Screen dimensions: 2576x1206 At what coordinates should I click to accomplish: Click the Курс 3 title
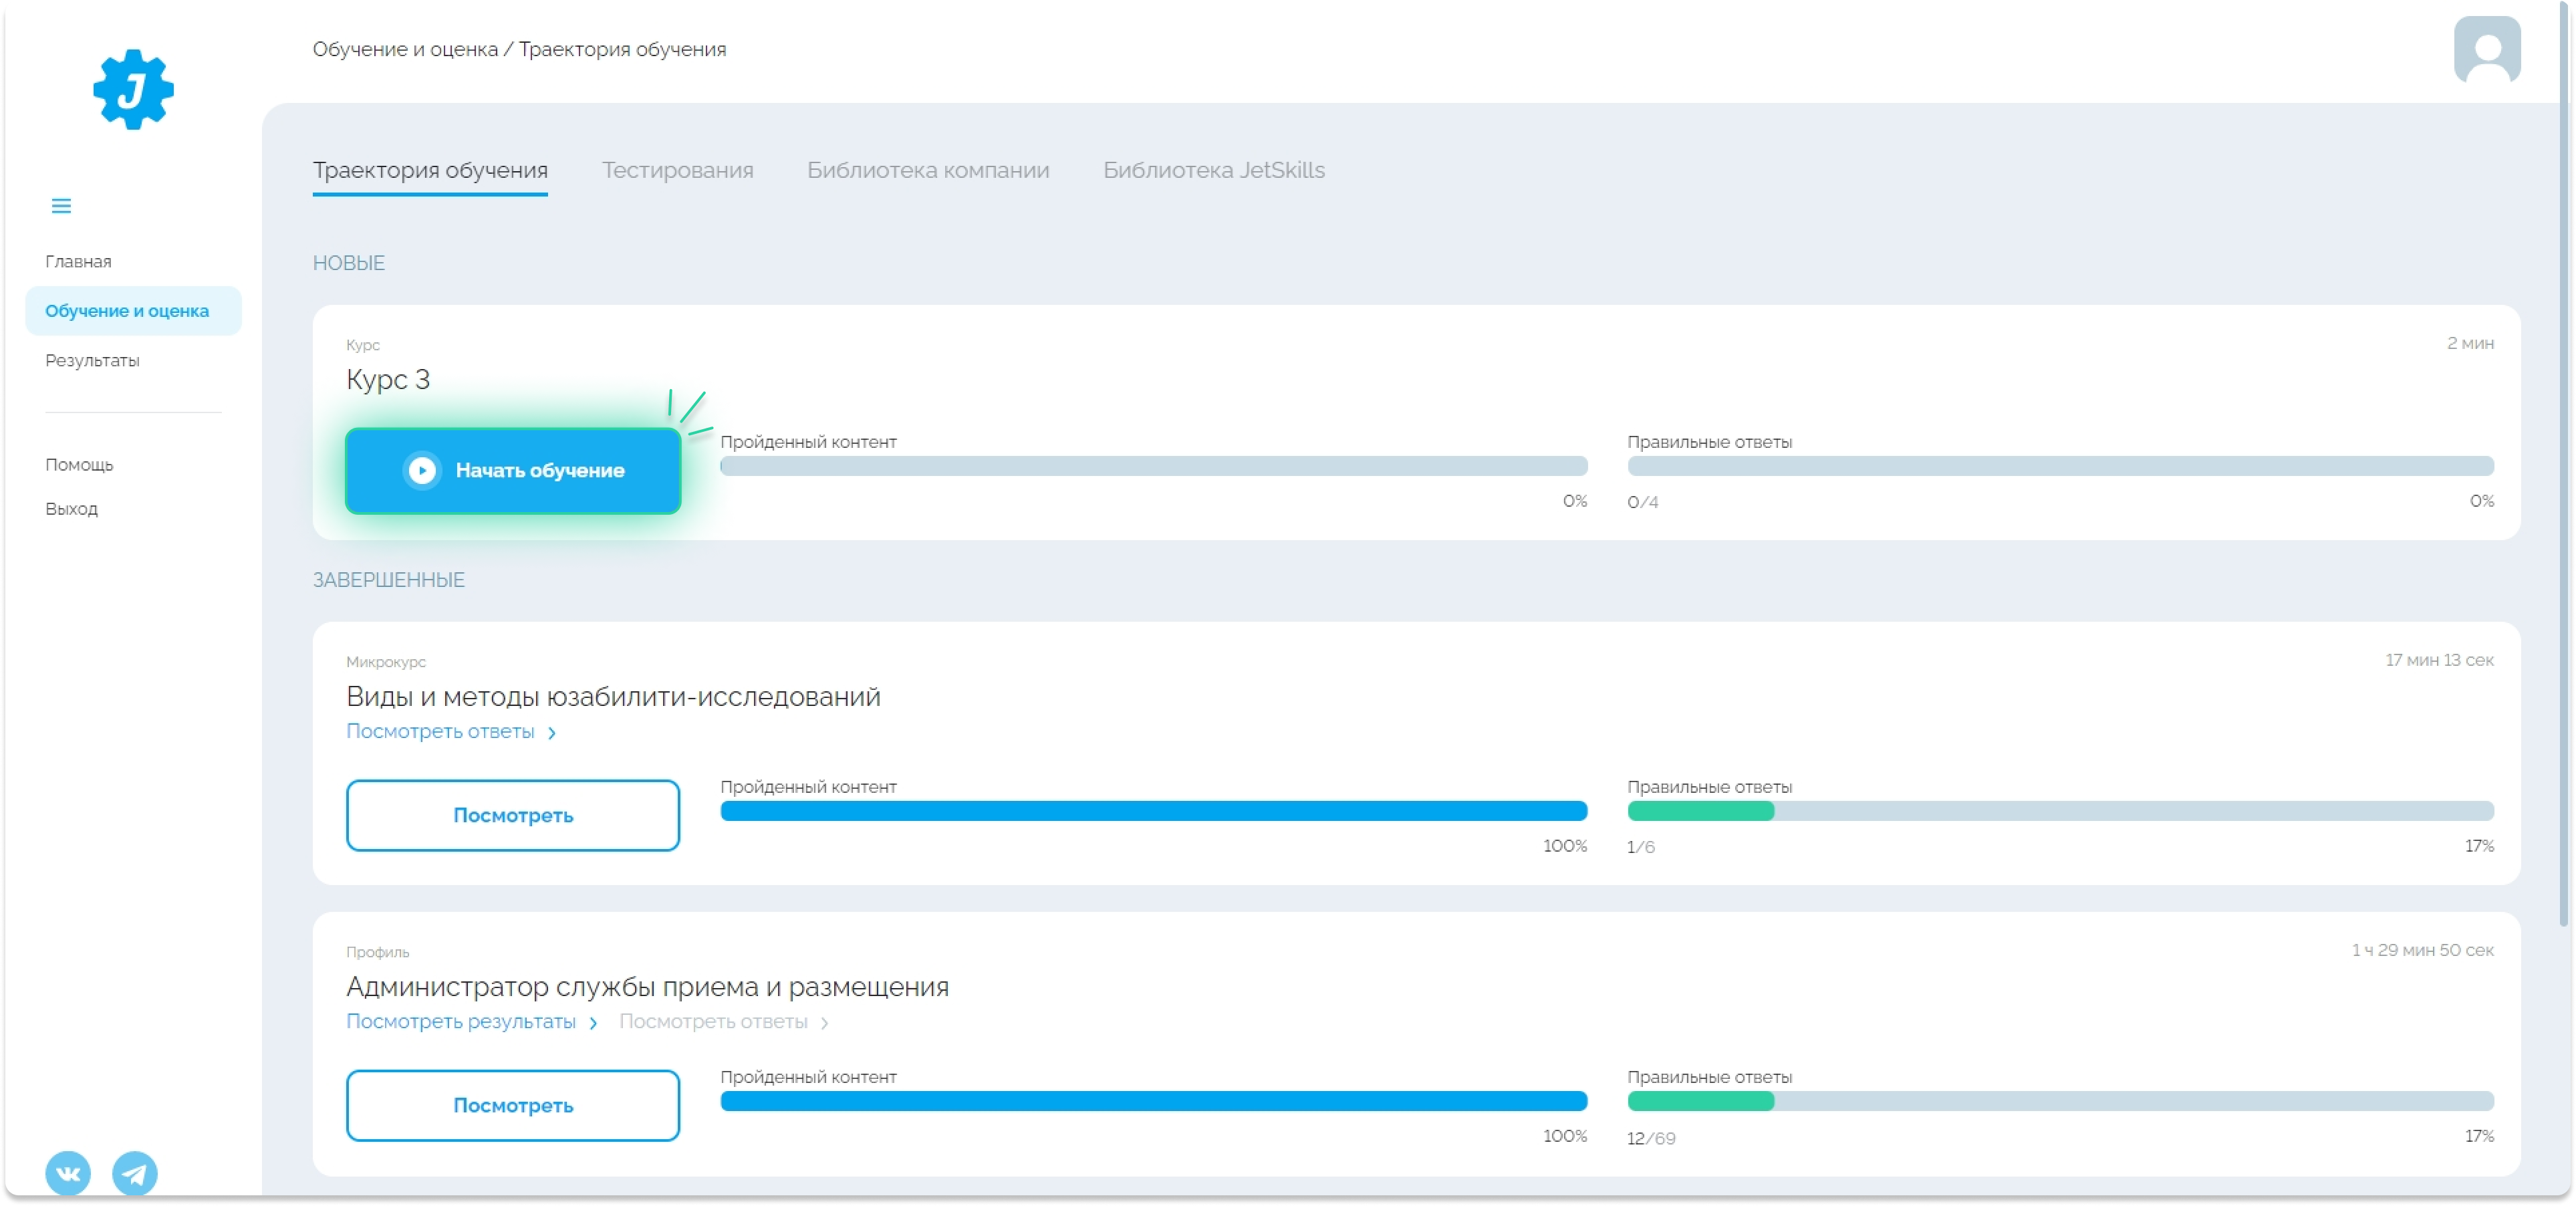pyautogui.click(x=388, y=379)
